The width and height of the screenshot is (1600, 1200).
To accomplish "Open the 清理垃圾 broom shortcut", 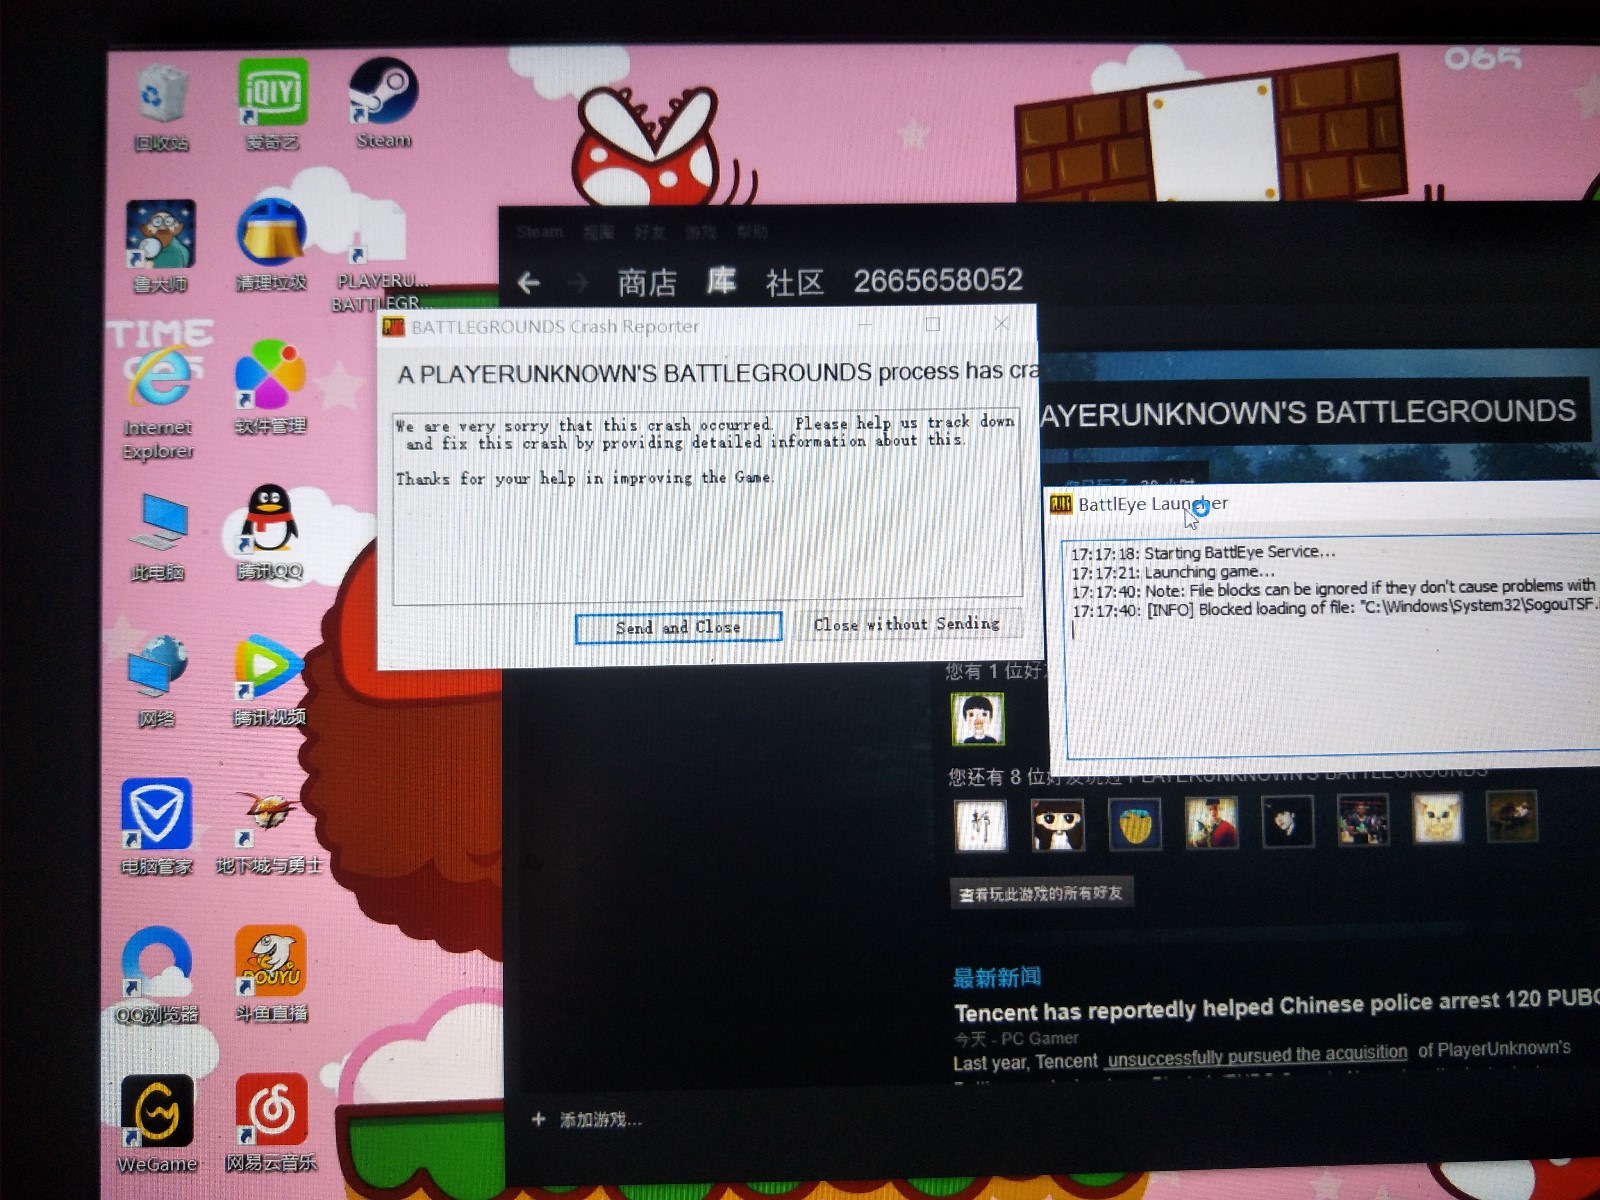I will pos(271,246).
